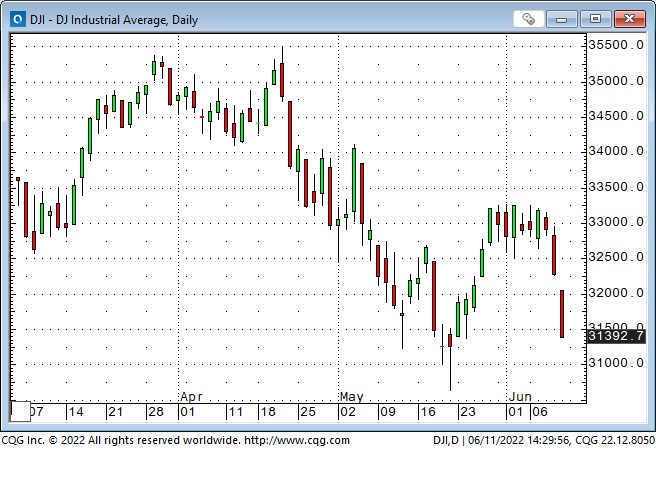
Task: Select the tall green candle after May 02
Action: pos(354,180)
